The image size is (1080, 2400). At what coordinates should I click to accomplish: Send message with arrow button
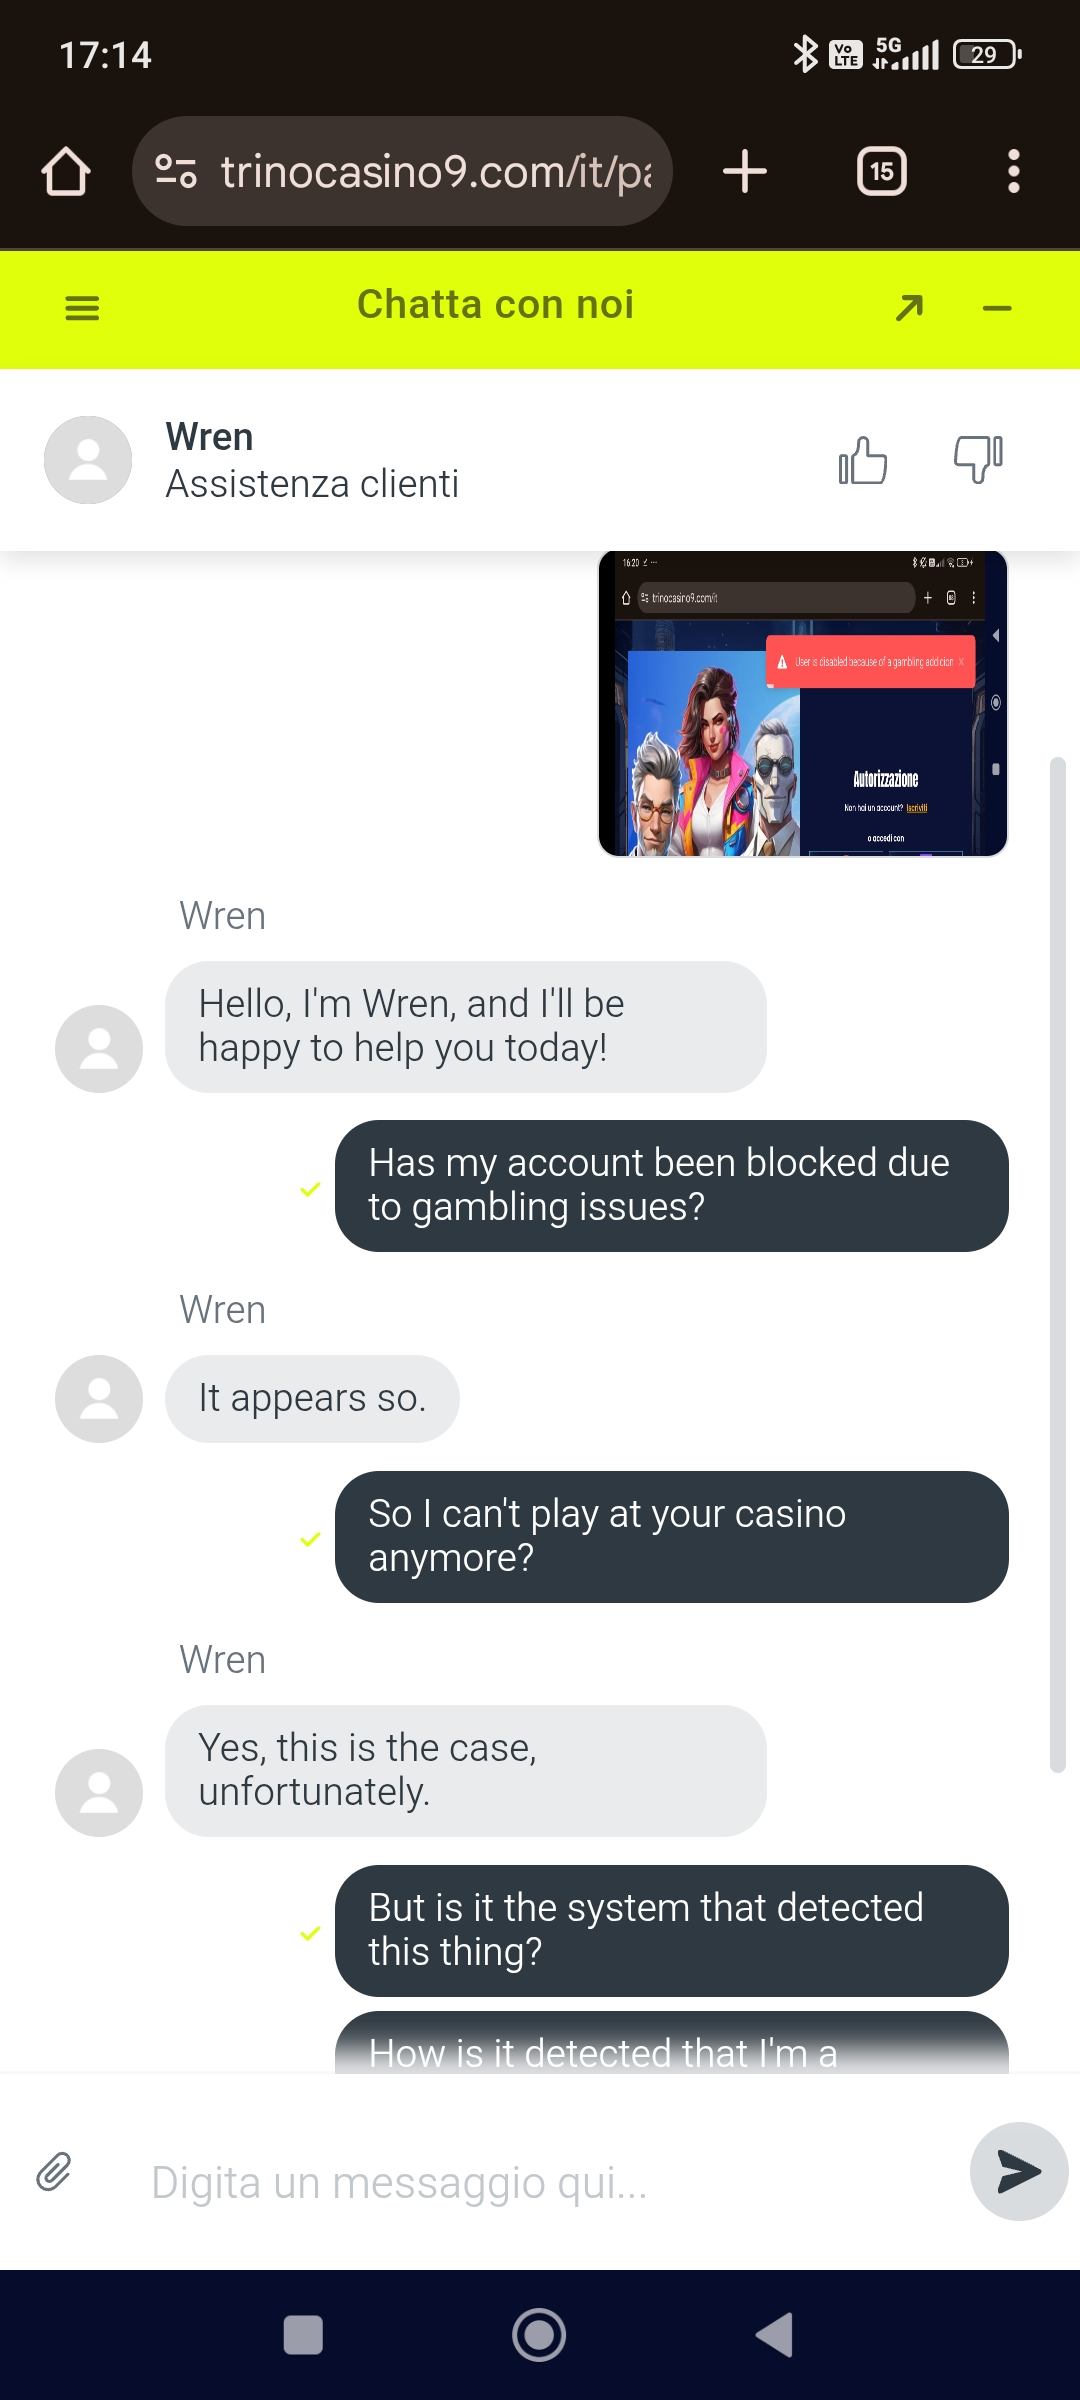tap(1019, 2172)
